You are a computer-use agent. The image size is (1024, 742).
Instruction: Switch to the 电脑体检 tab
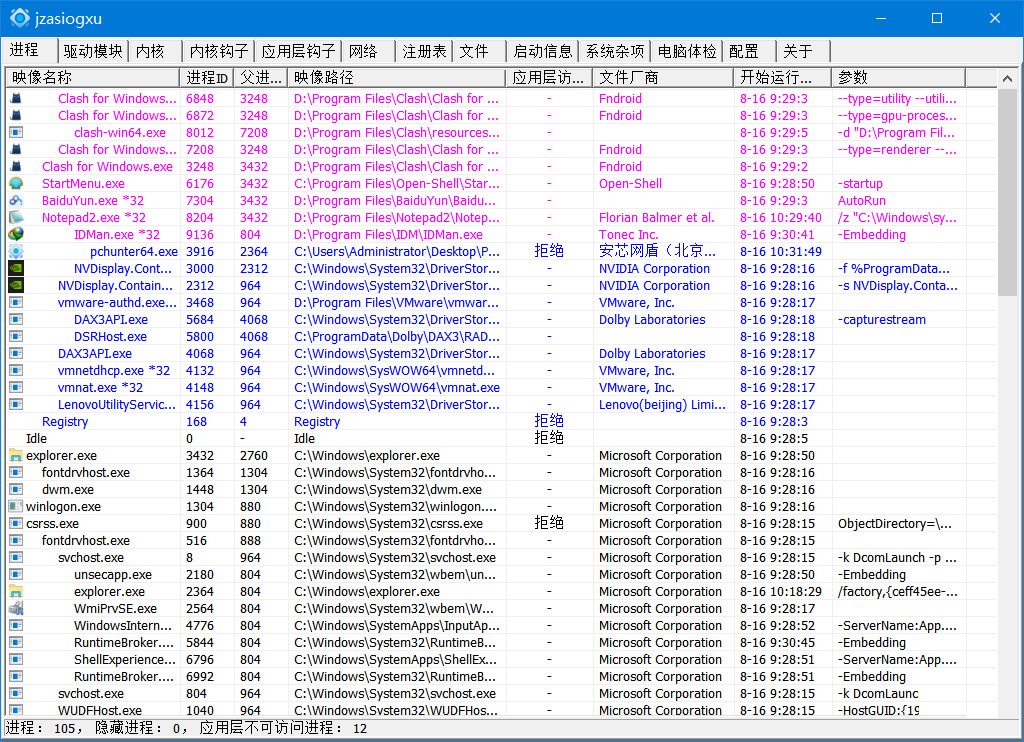click(687, 51)
